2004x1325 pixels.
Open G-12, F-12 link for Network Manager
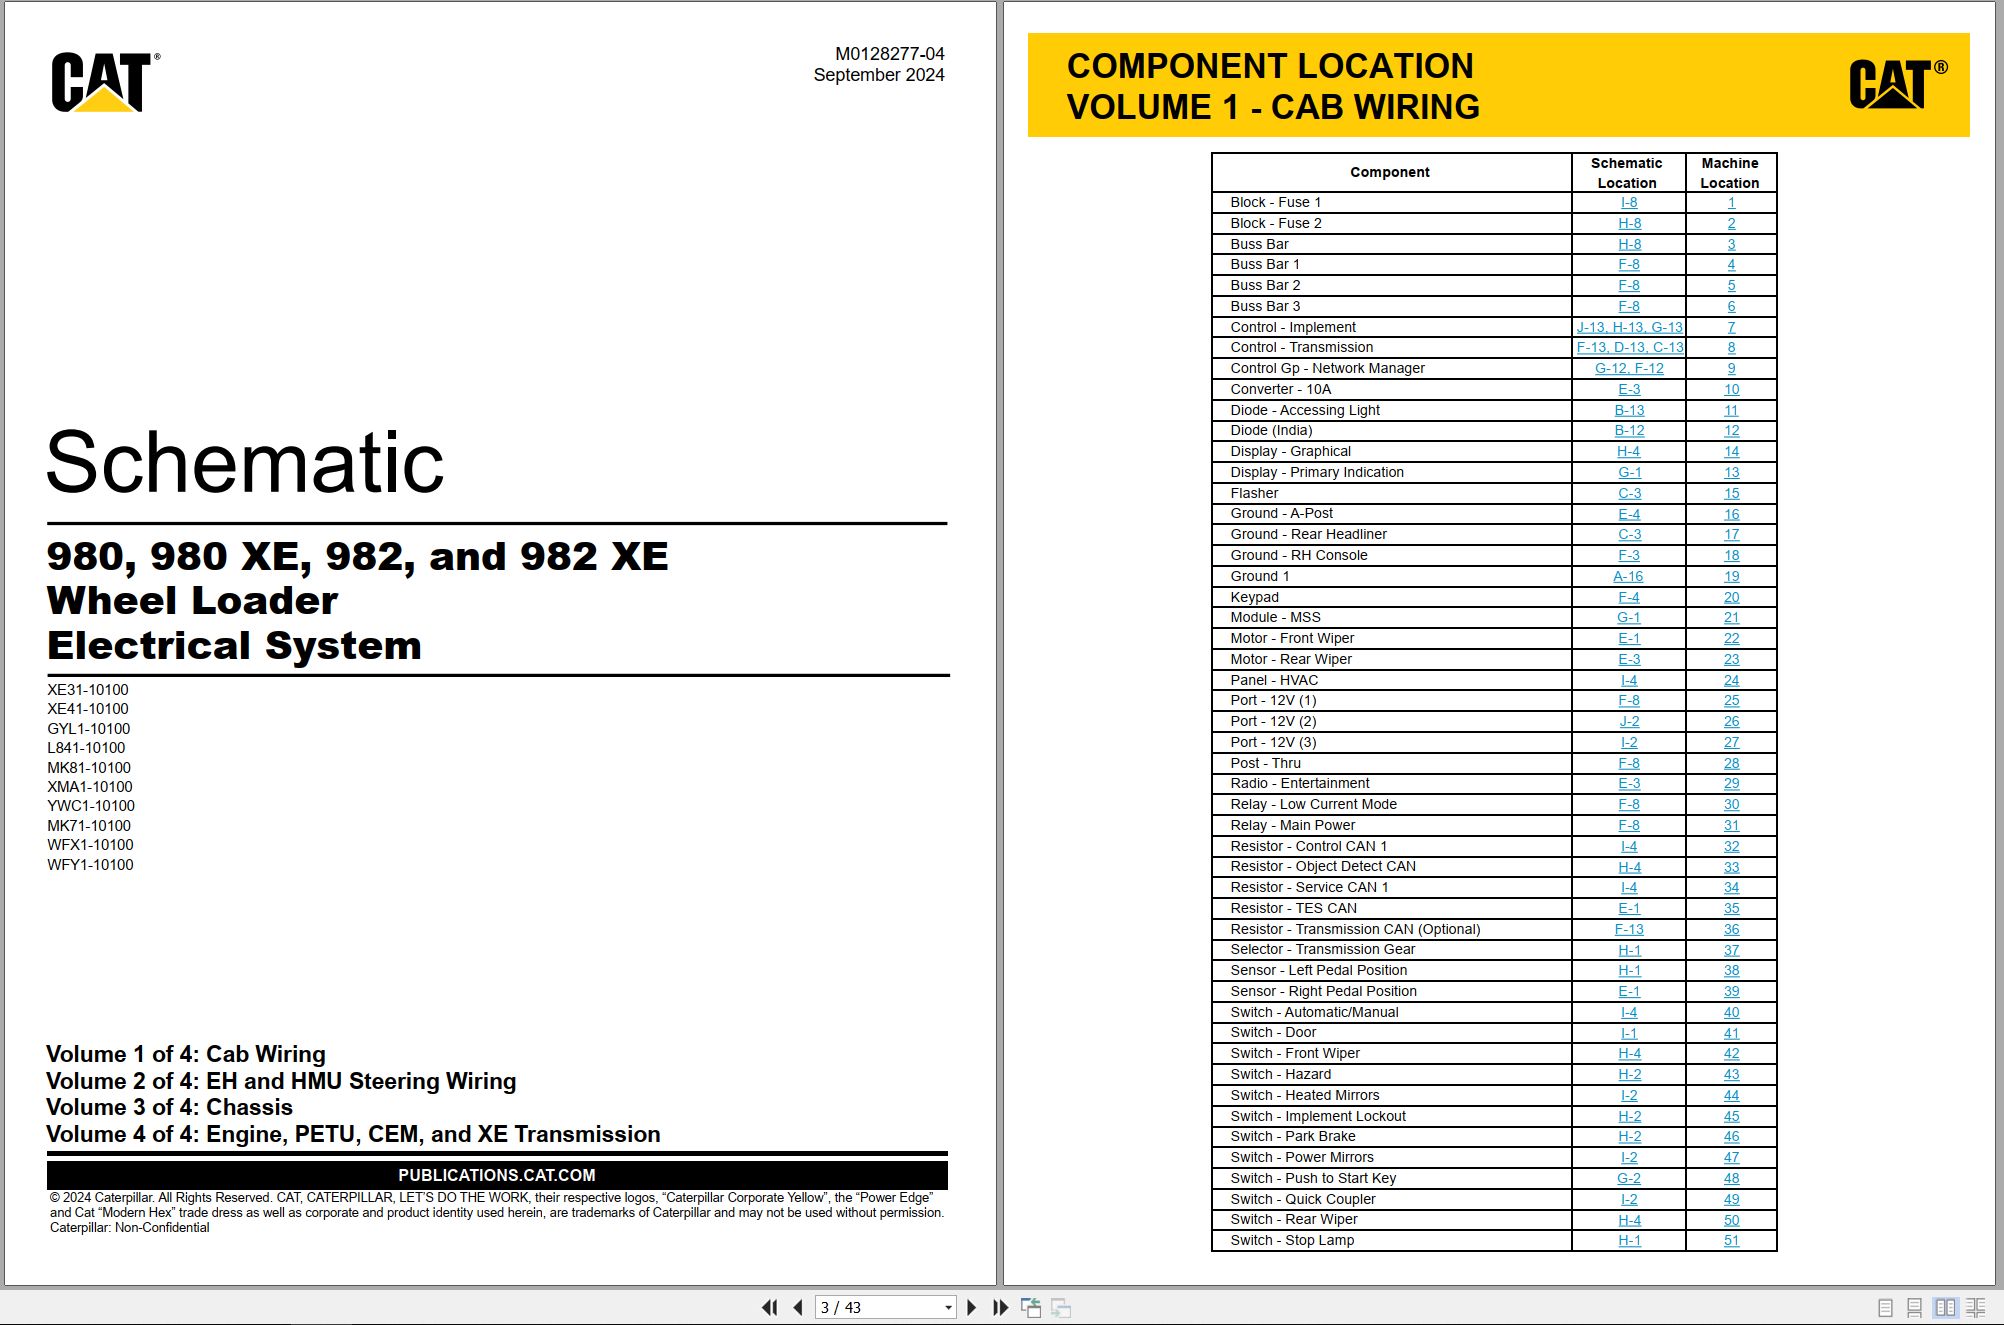coord(1629,368)
